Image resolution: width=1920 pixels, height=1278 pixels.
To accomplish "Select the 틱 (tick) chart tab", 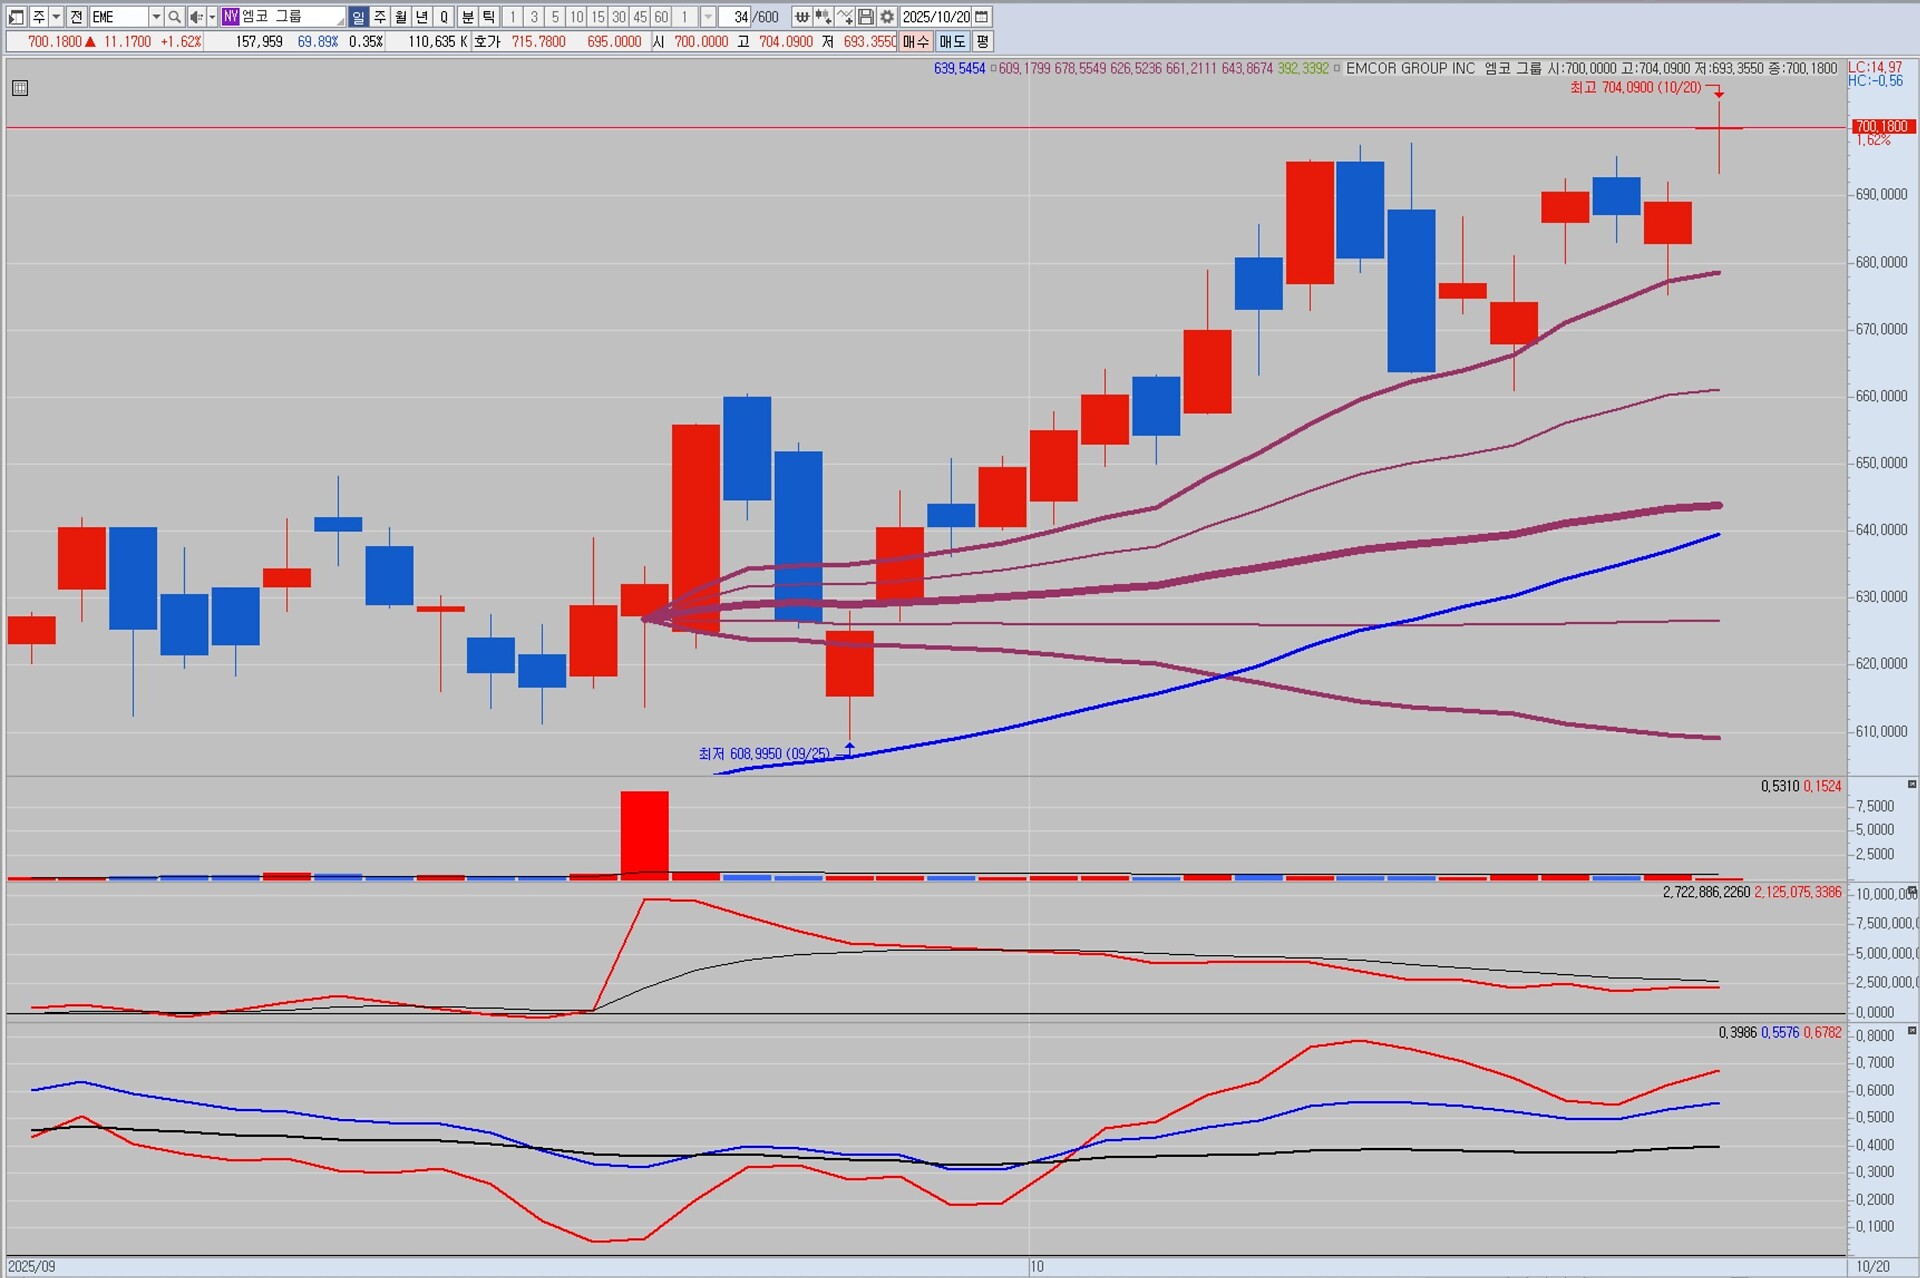I will [x=488, y=17].
